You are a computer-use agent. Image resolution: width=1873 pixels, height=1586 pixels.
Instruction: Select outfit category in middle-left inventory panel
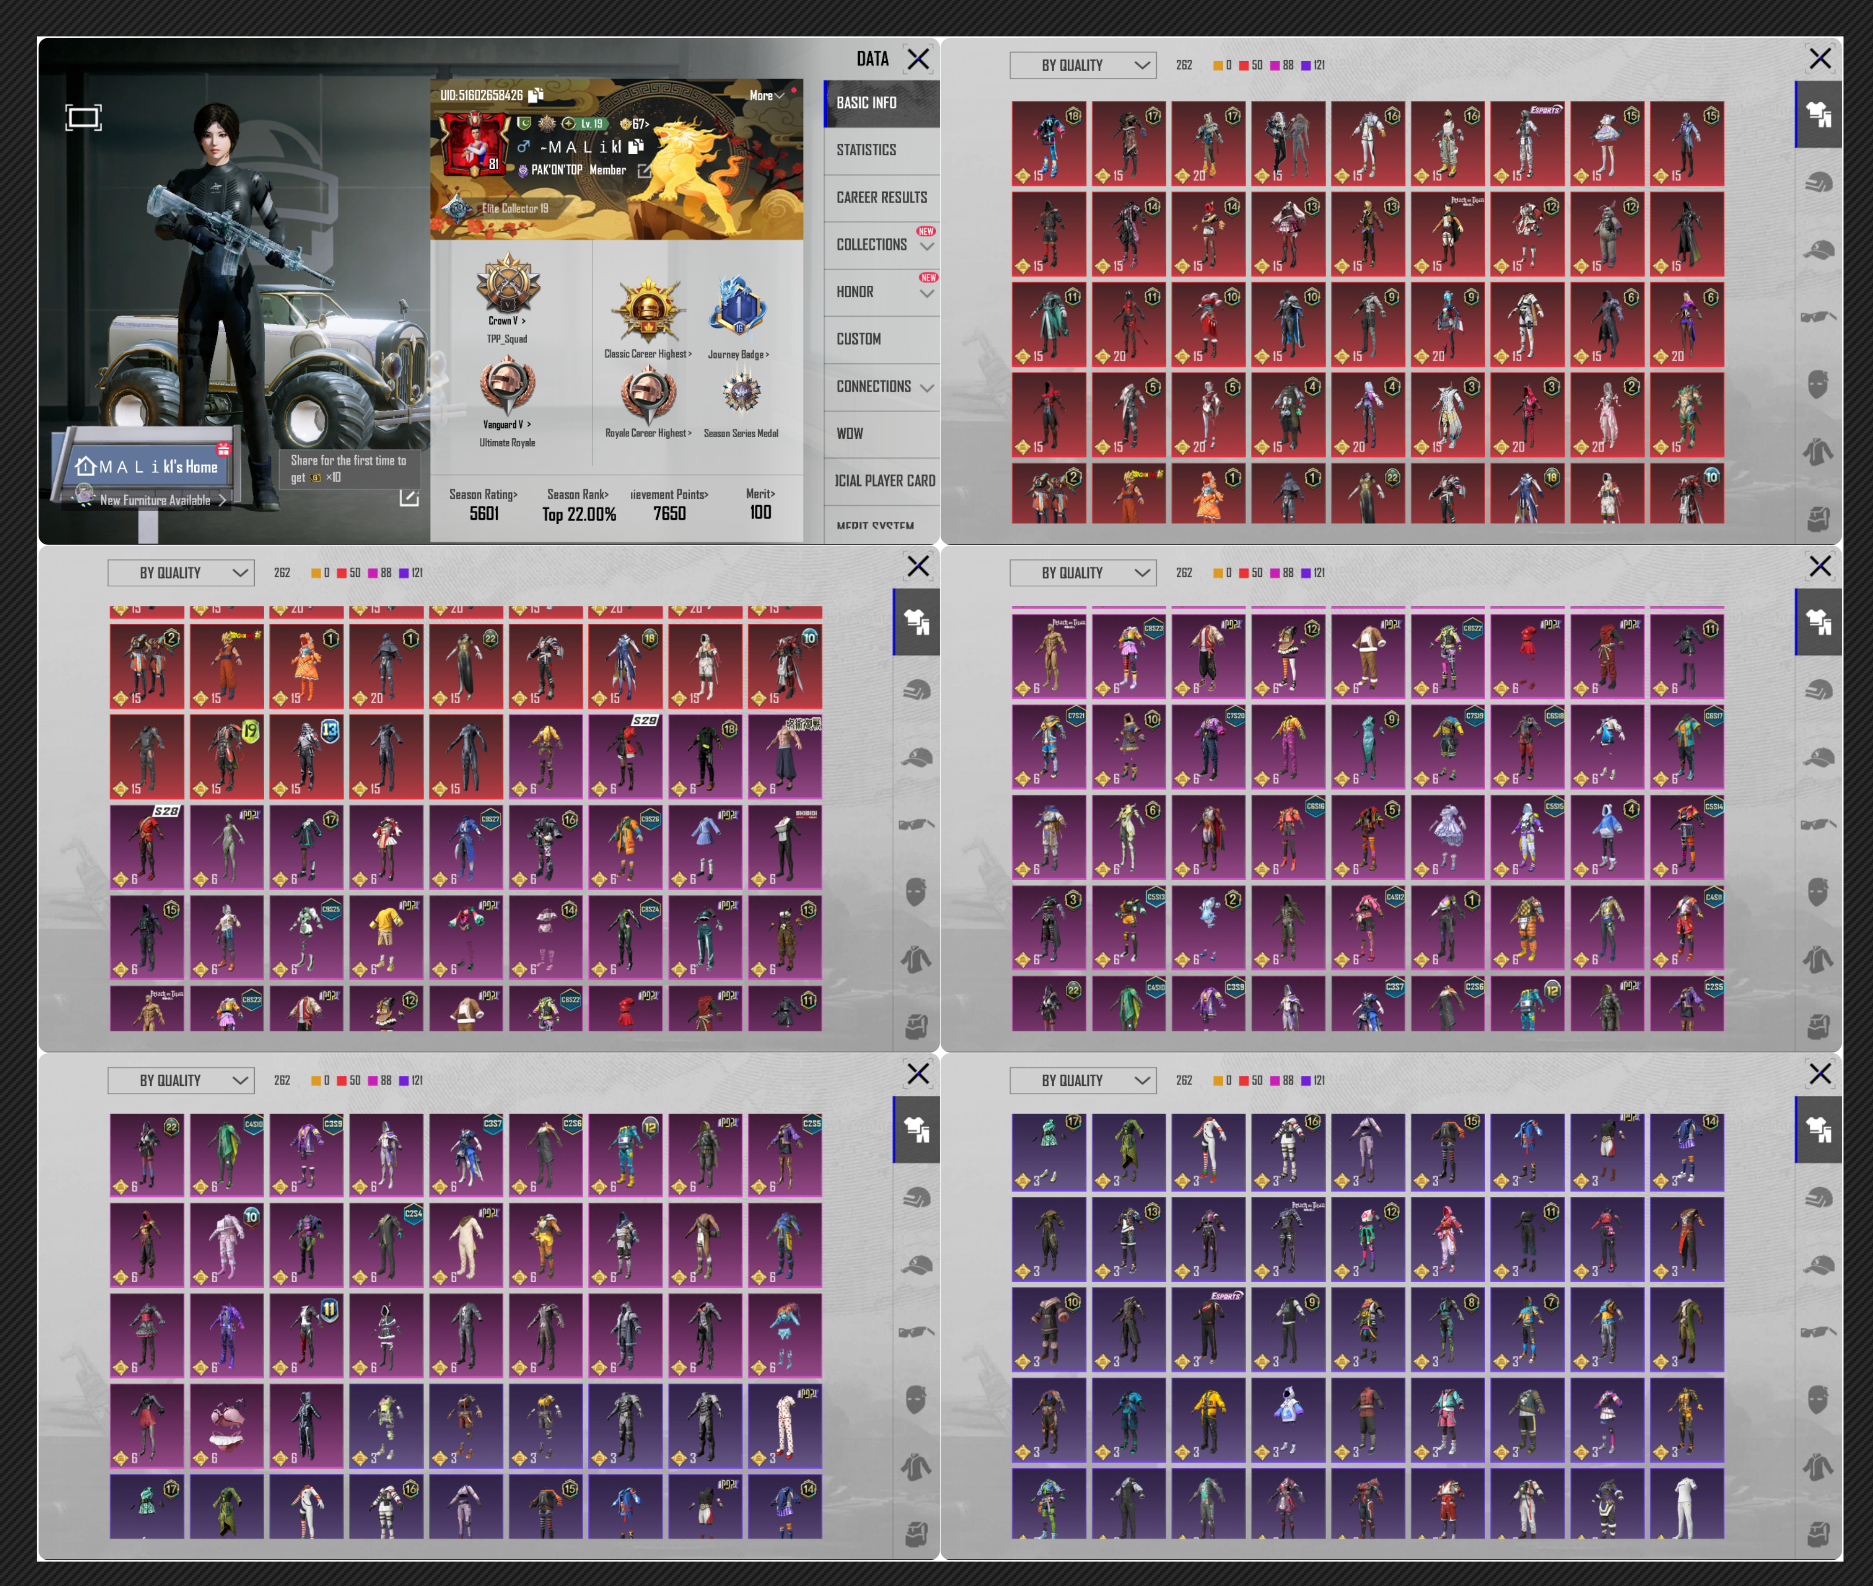click(916, 622)
